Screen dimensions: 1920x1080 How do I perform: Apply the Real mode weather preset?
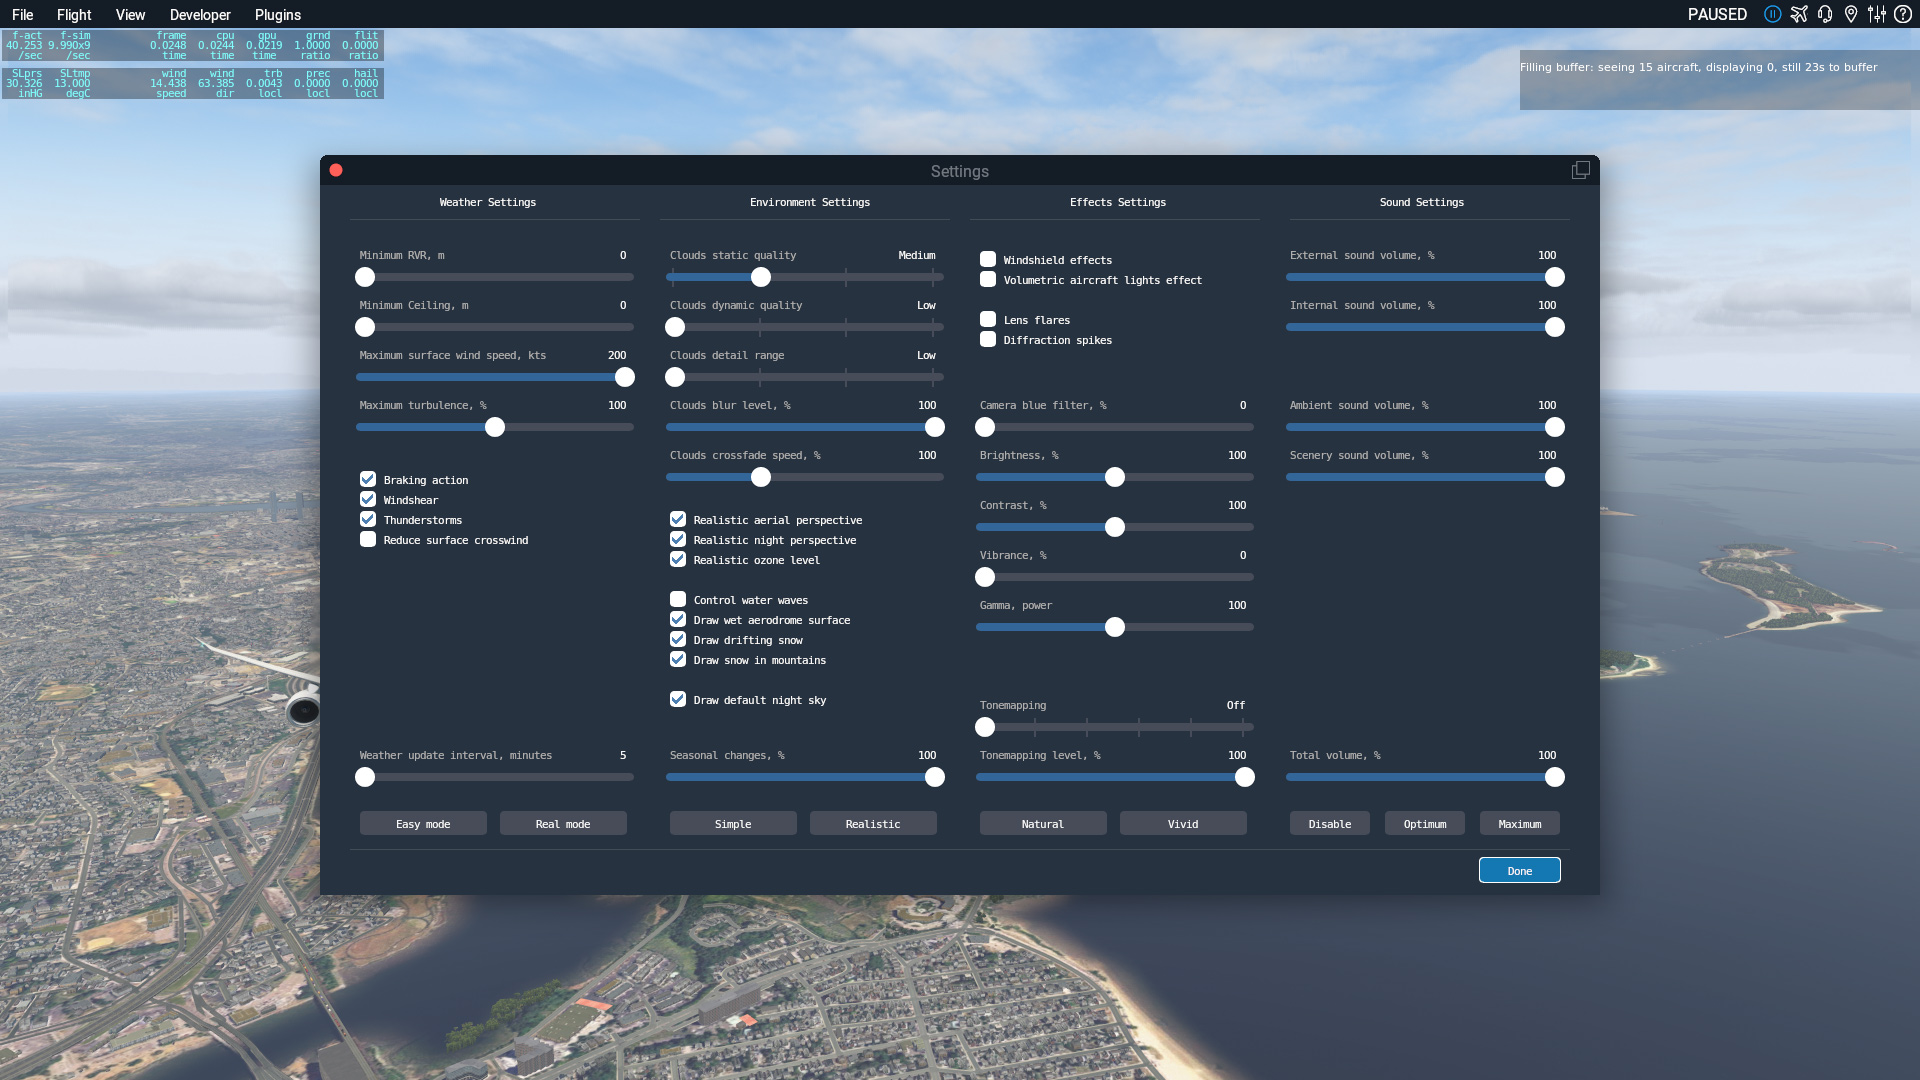point(563,823)
